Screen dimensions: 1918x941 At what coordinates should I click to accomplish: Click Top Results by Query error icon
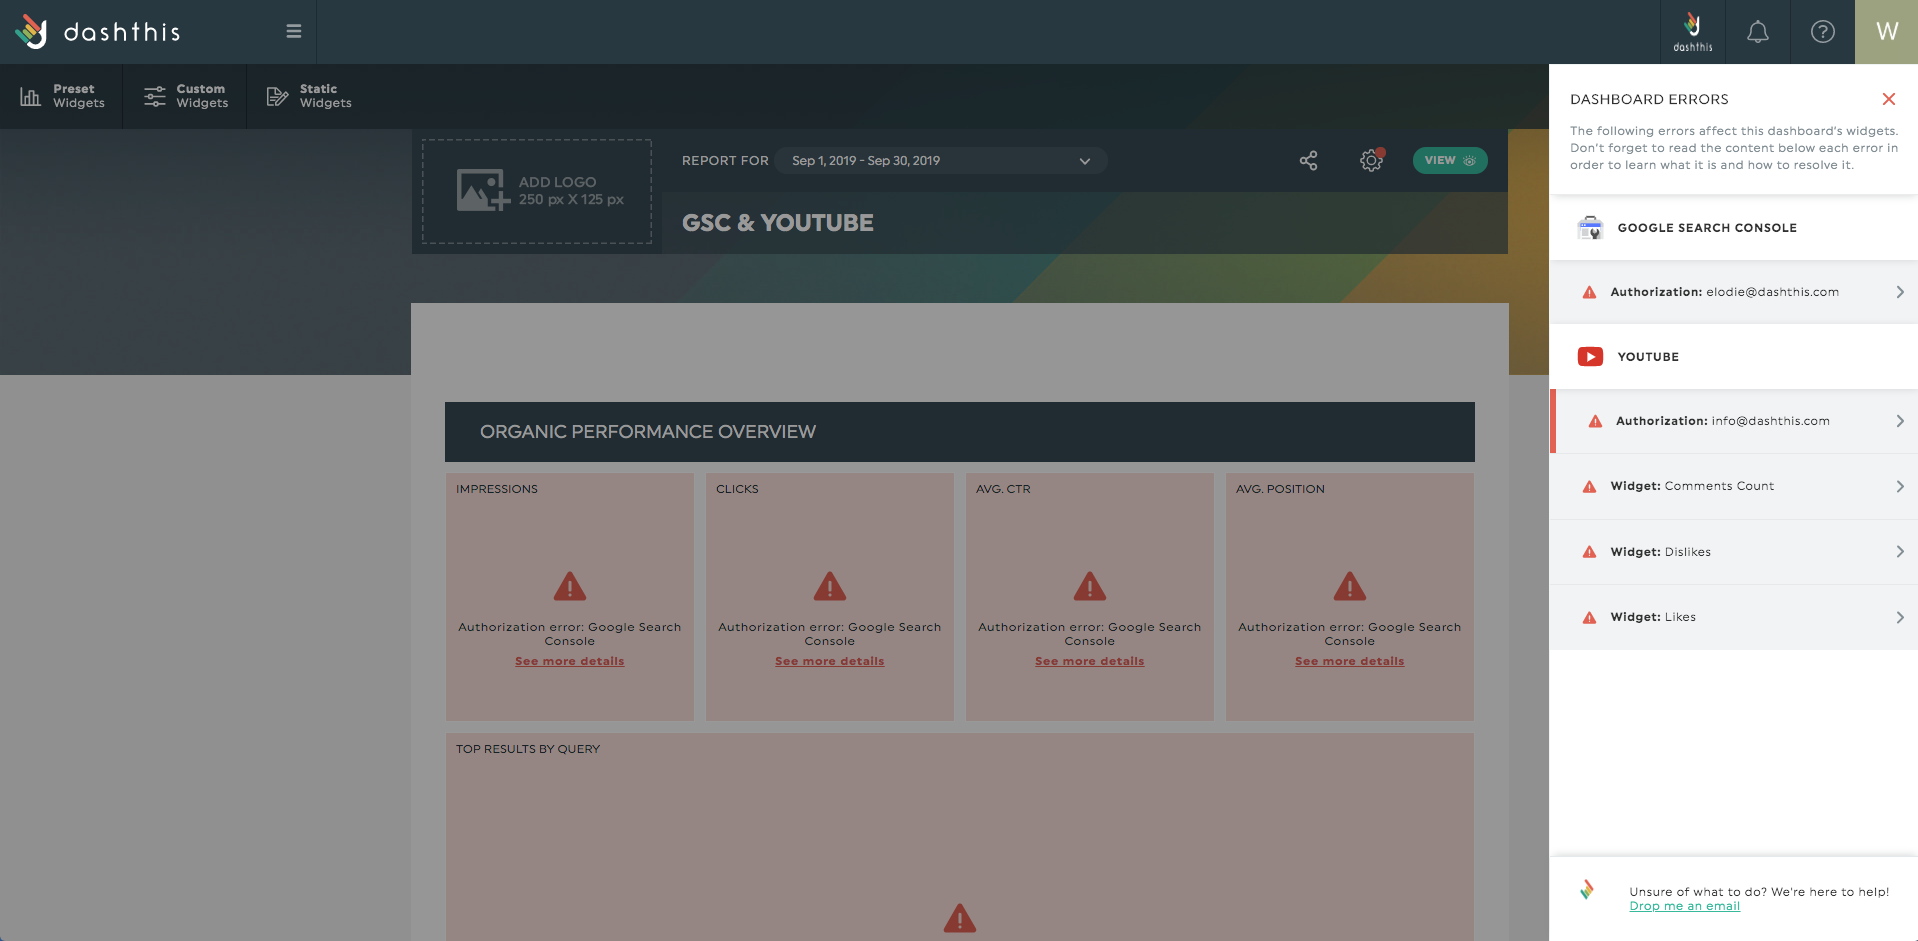tap(960, 918)
